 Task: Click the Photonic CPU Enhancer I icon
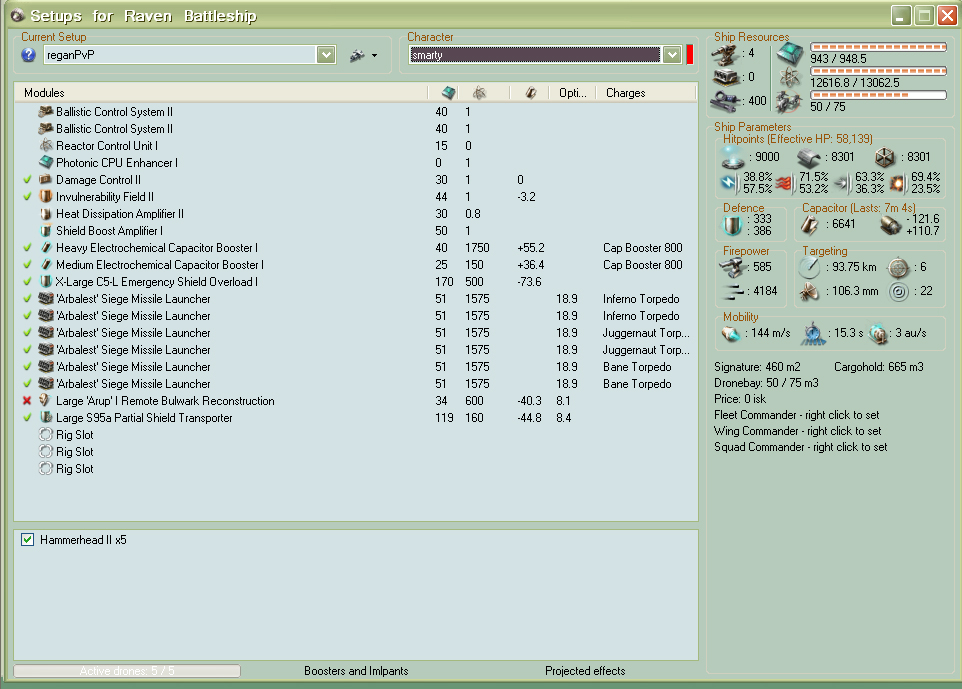(45, 163)
